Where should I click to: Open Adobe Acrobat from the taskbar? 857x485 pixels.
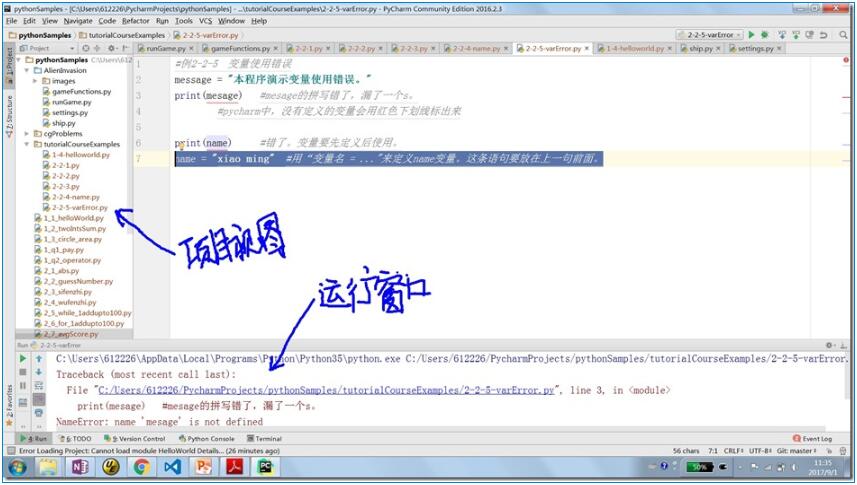234,467
